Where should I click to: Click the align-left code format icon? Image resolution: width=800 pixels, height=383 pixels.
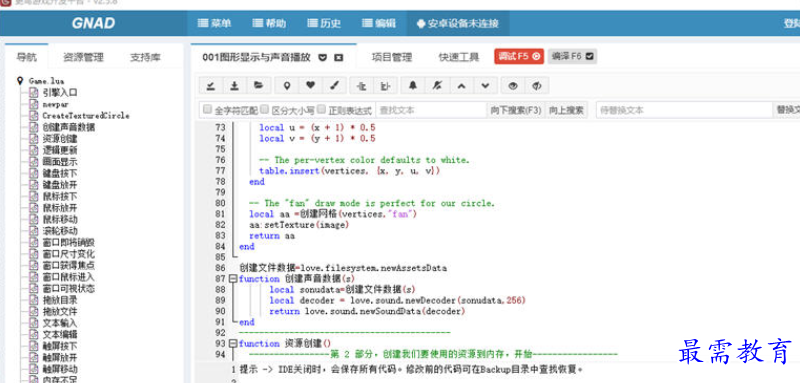pos(362,86)
